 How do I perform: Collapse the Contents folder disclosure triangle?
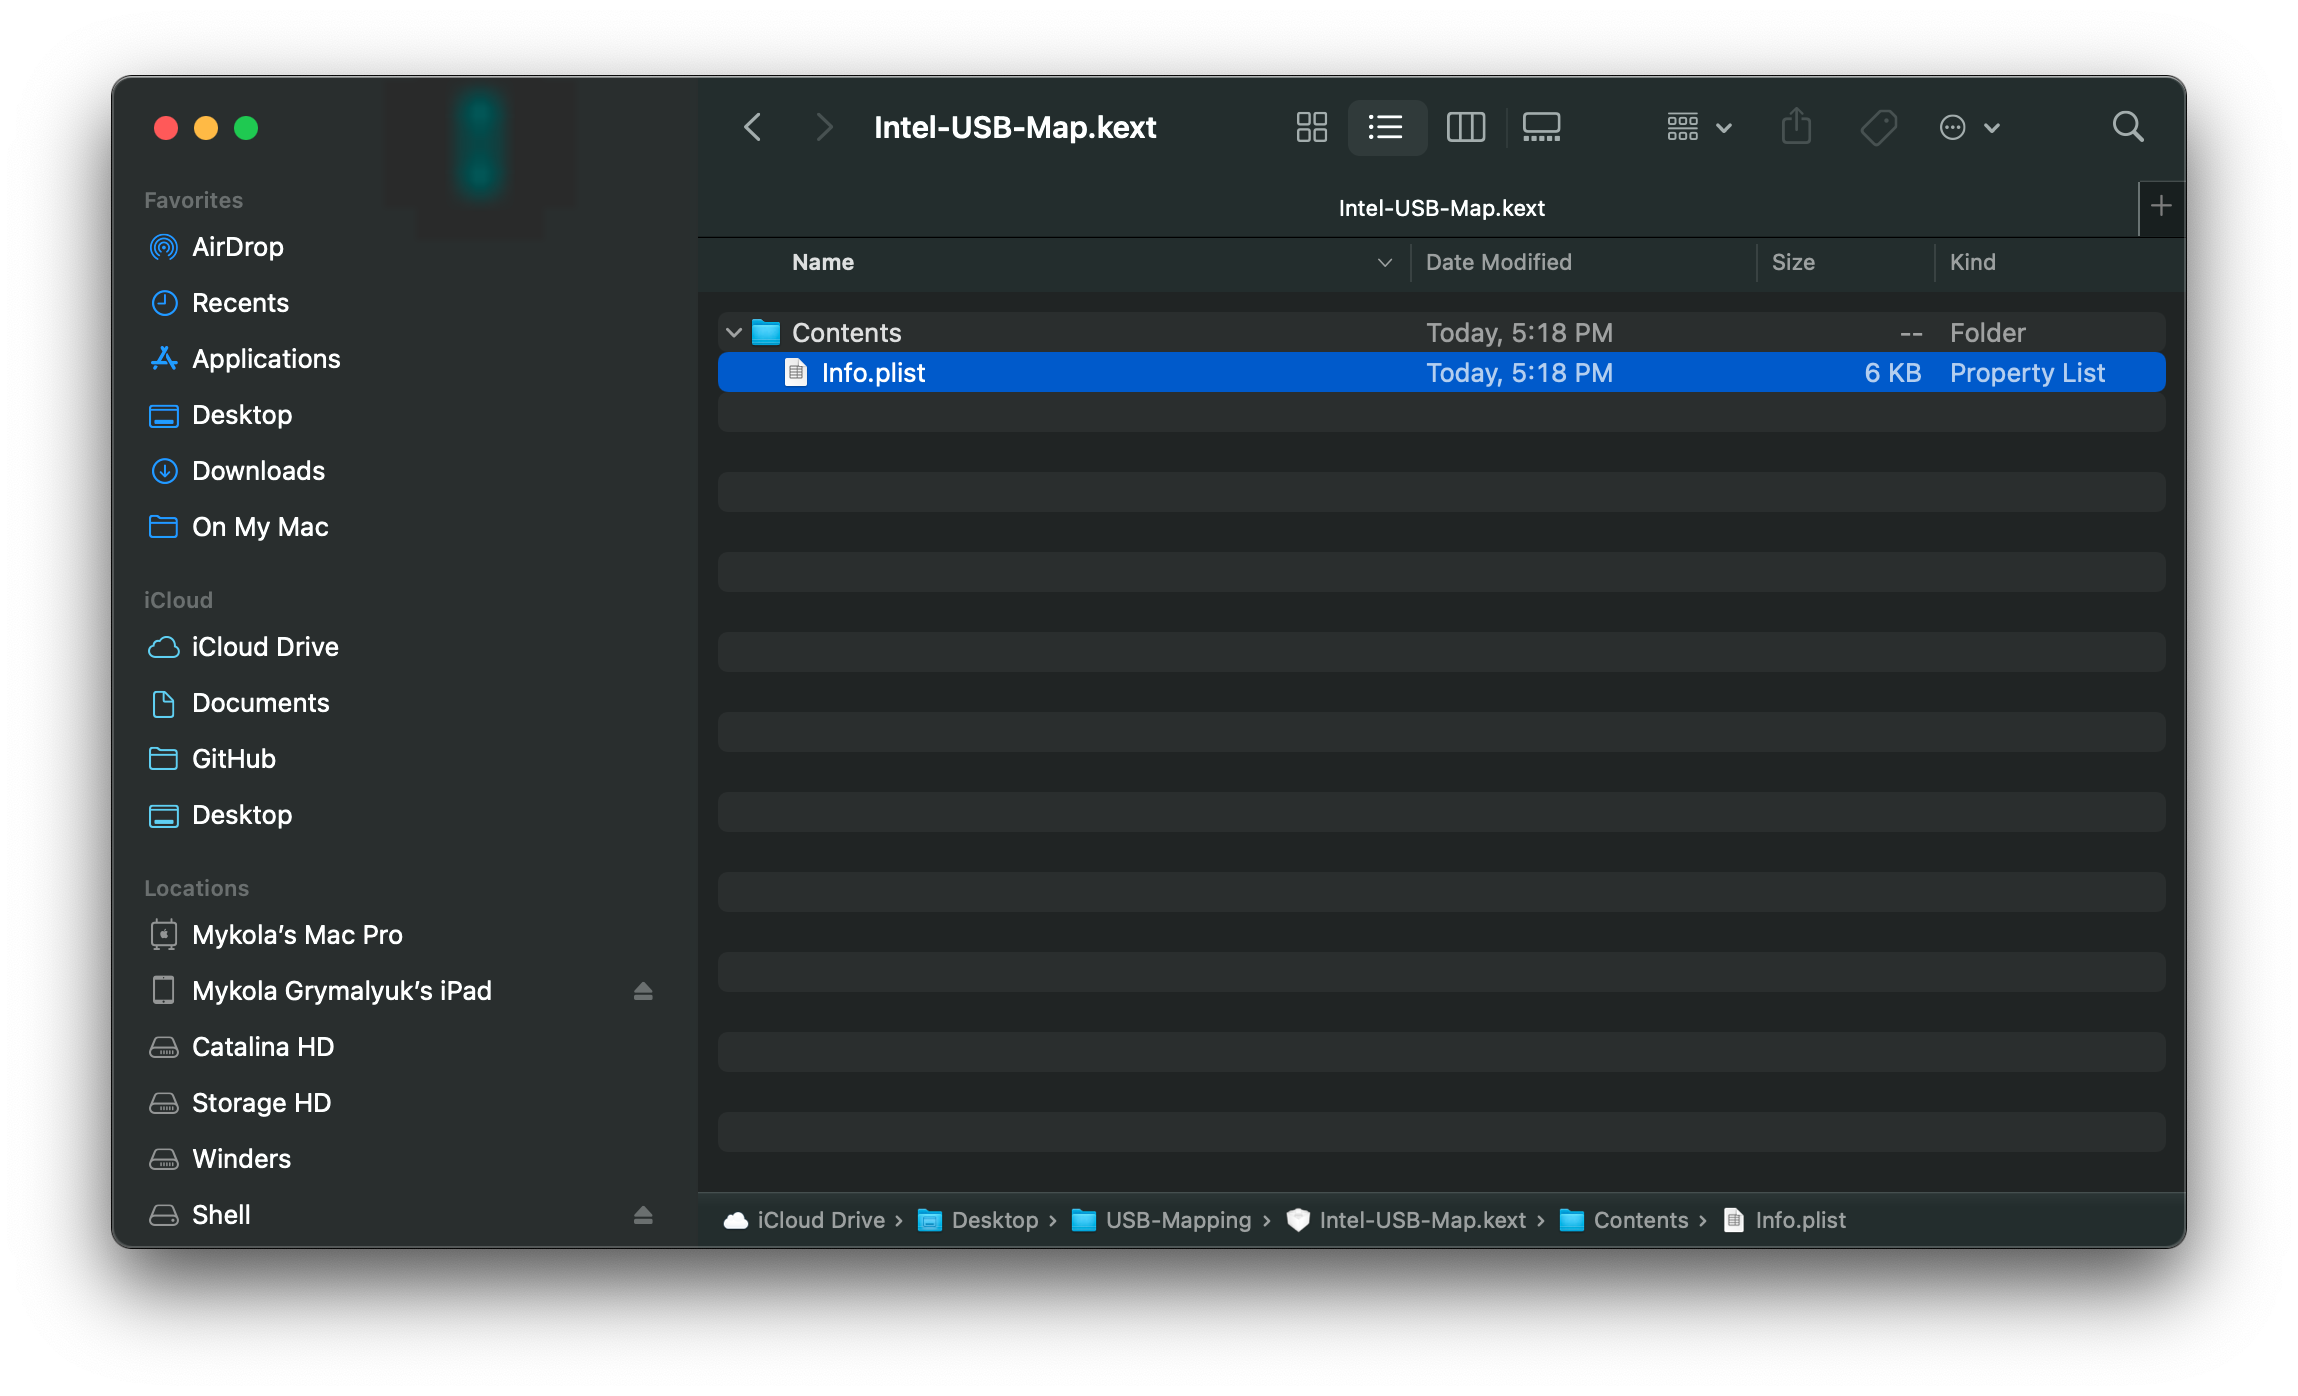click(x=734, y=332)
